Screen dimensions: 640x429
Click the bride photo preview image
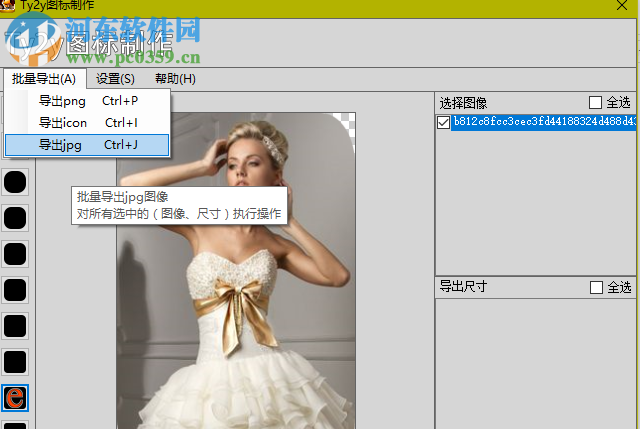[x=236, y=271]
